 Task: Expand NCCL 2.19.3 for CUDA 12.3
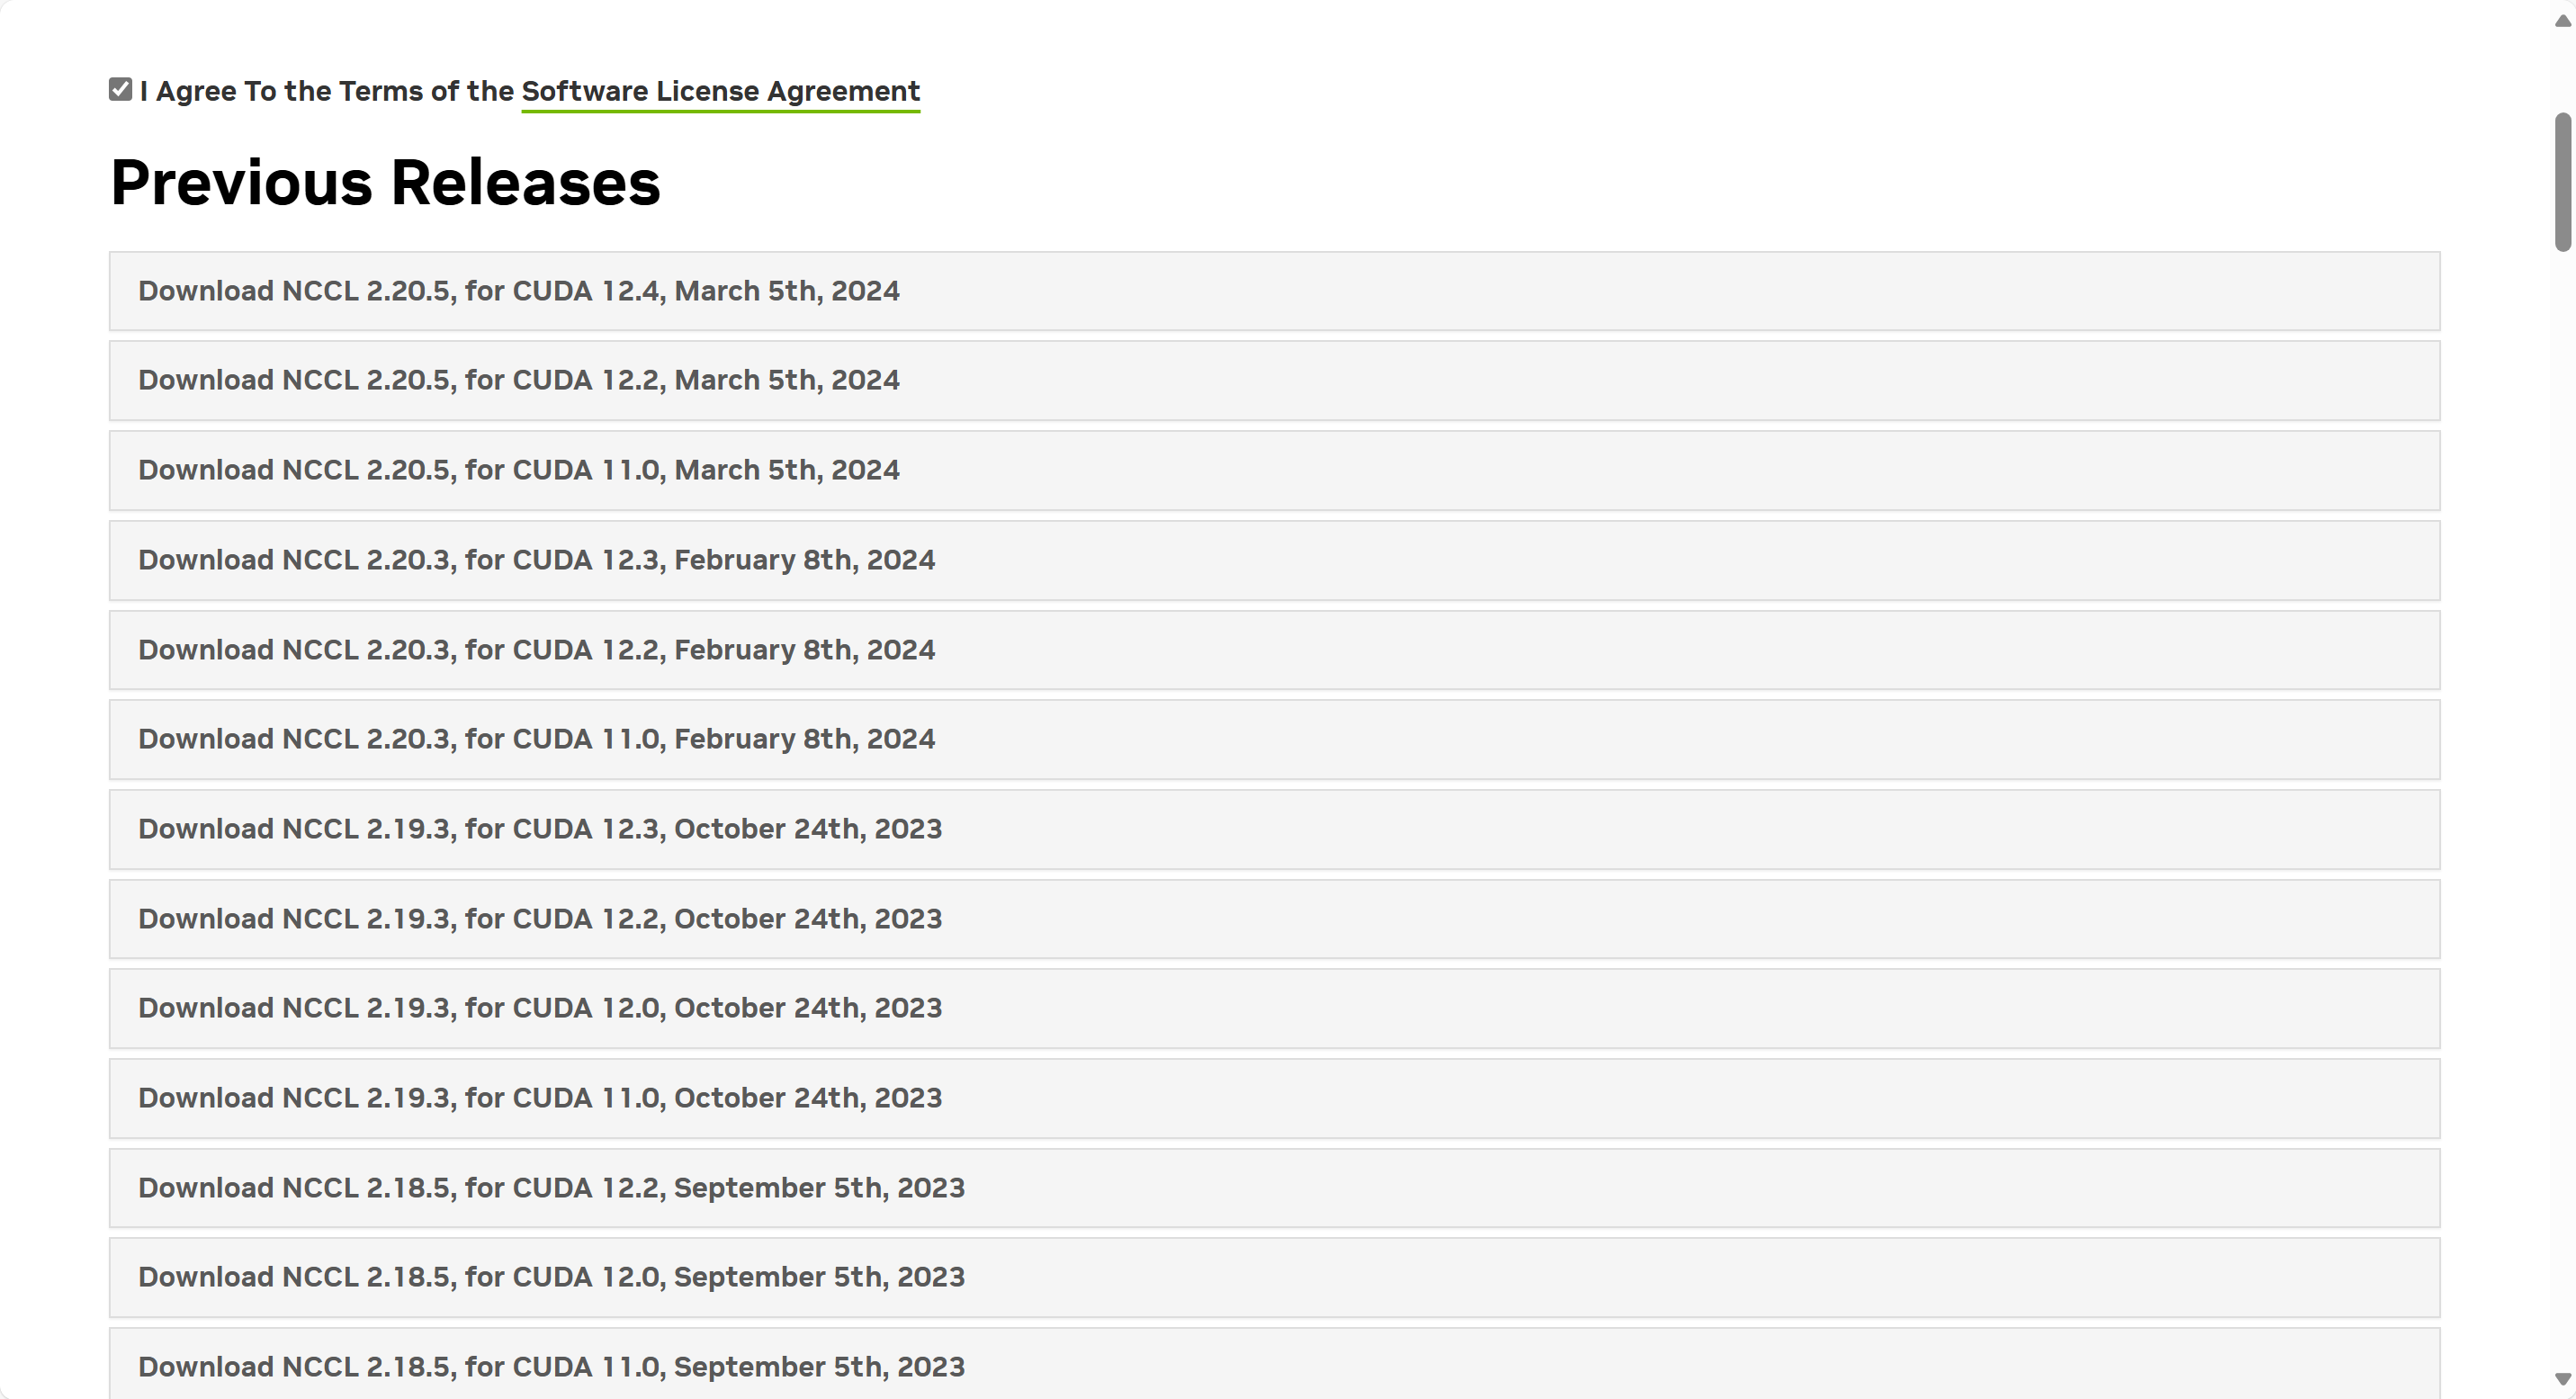click(x=540, y=829)
